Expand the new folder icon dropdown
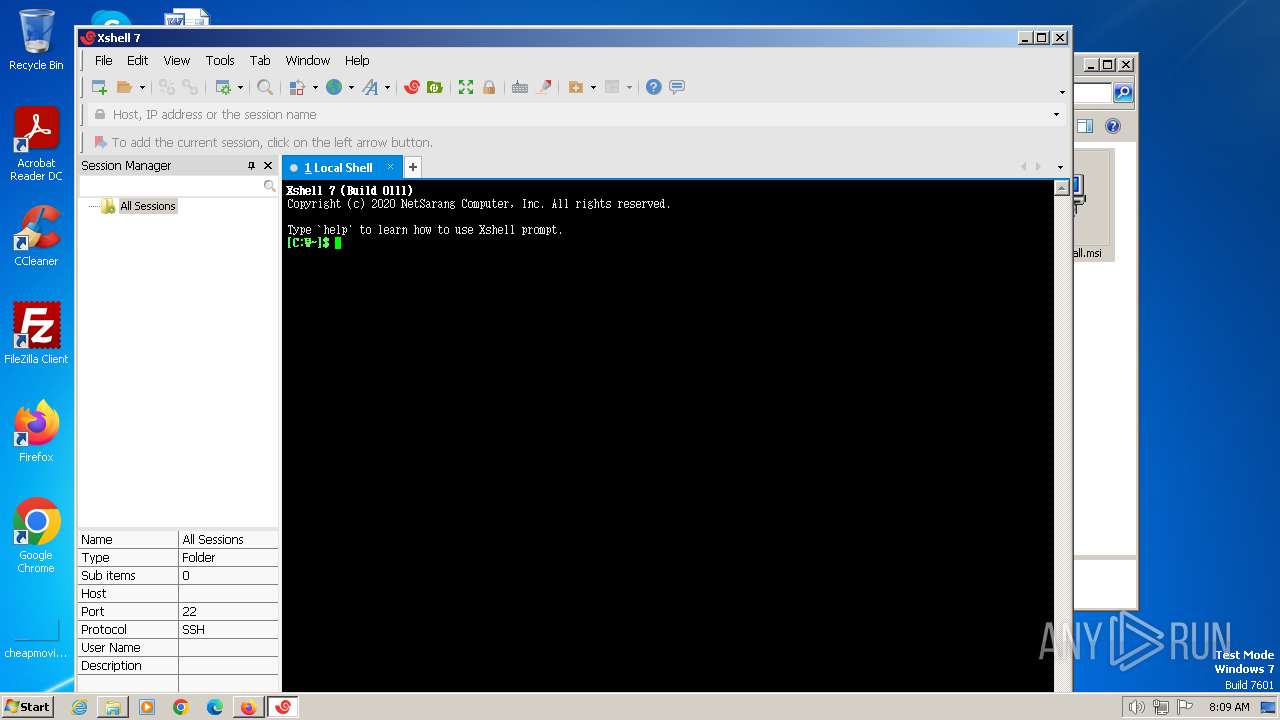The height and width of the screenshot is (720, 1280). 593,88
